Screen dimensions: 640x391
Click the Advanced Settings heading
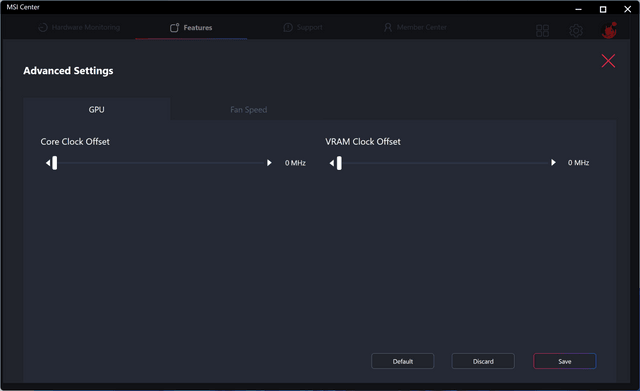pos(68,71)
